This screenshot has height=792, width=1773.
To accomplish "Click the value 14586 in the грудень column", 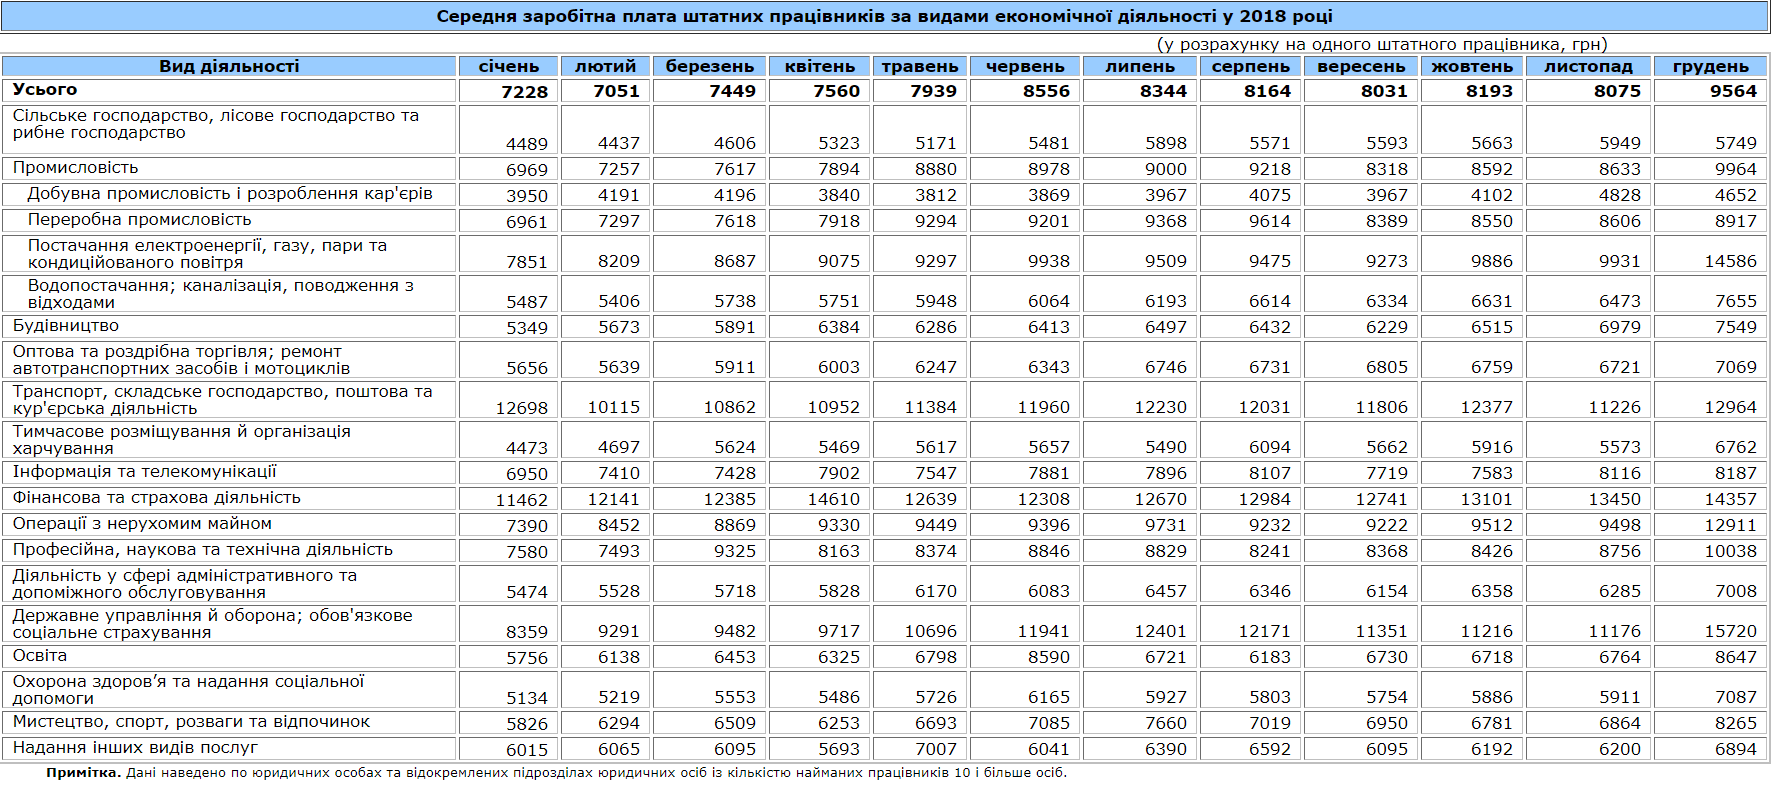I will pyautogui.click(x=1730, y=261).
